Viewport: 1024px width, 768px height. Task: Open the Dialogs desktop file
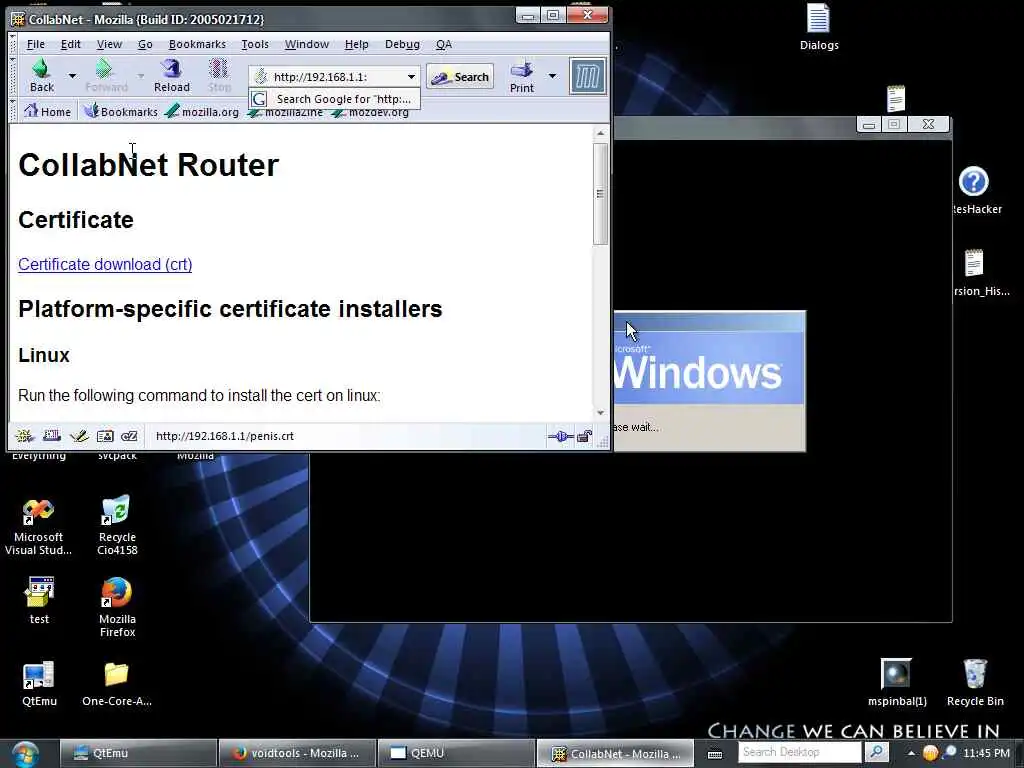pos(819,27)
